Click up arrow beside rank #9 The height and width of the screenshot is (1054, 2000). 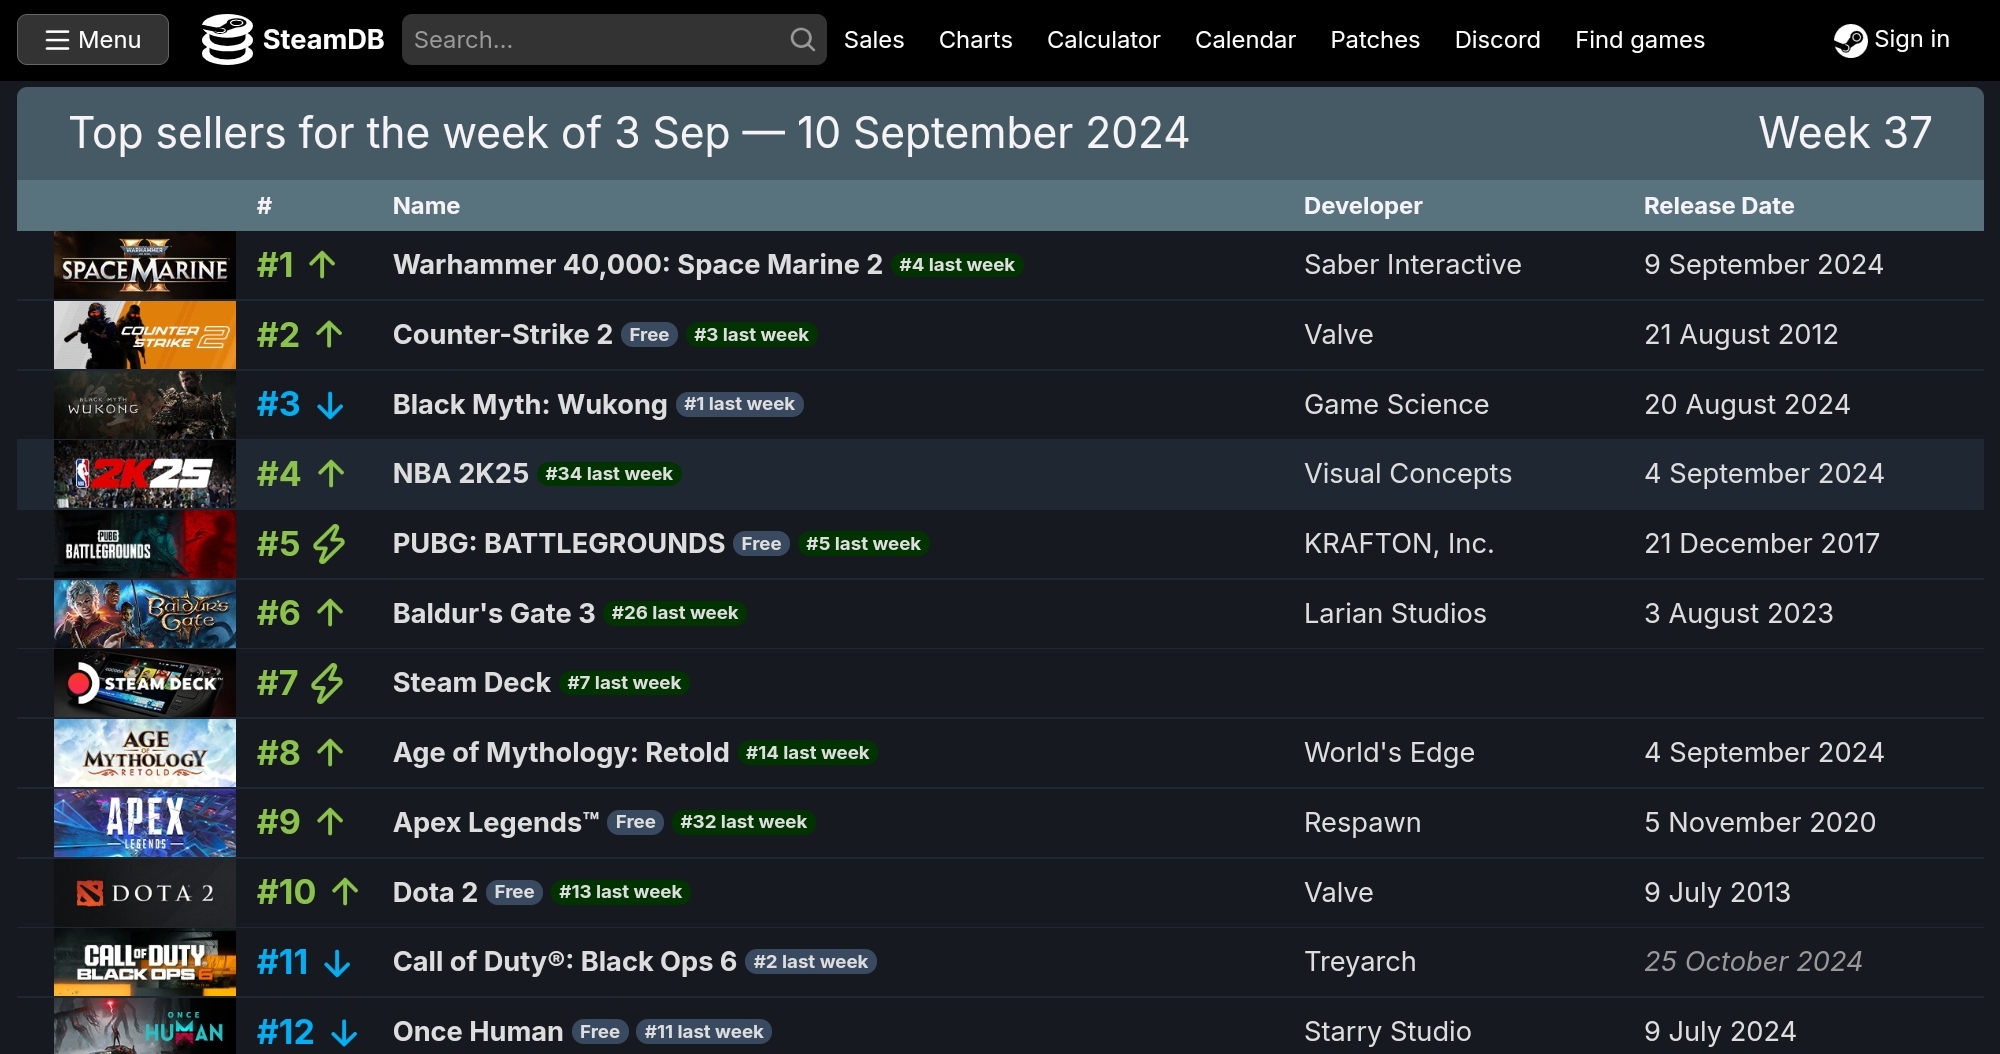click(x=330, y=823)
